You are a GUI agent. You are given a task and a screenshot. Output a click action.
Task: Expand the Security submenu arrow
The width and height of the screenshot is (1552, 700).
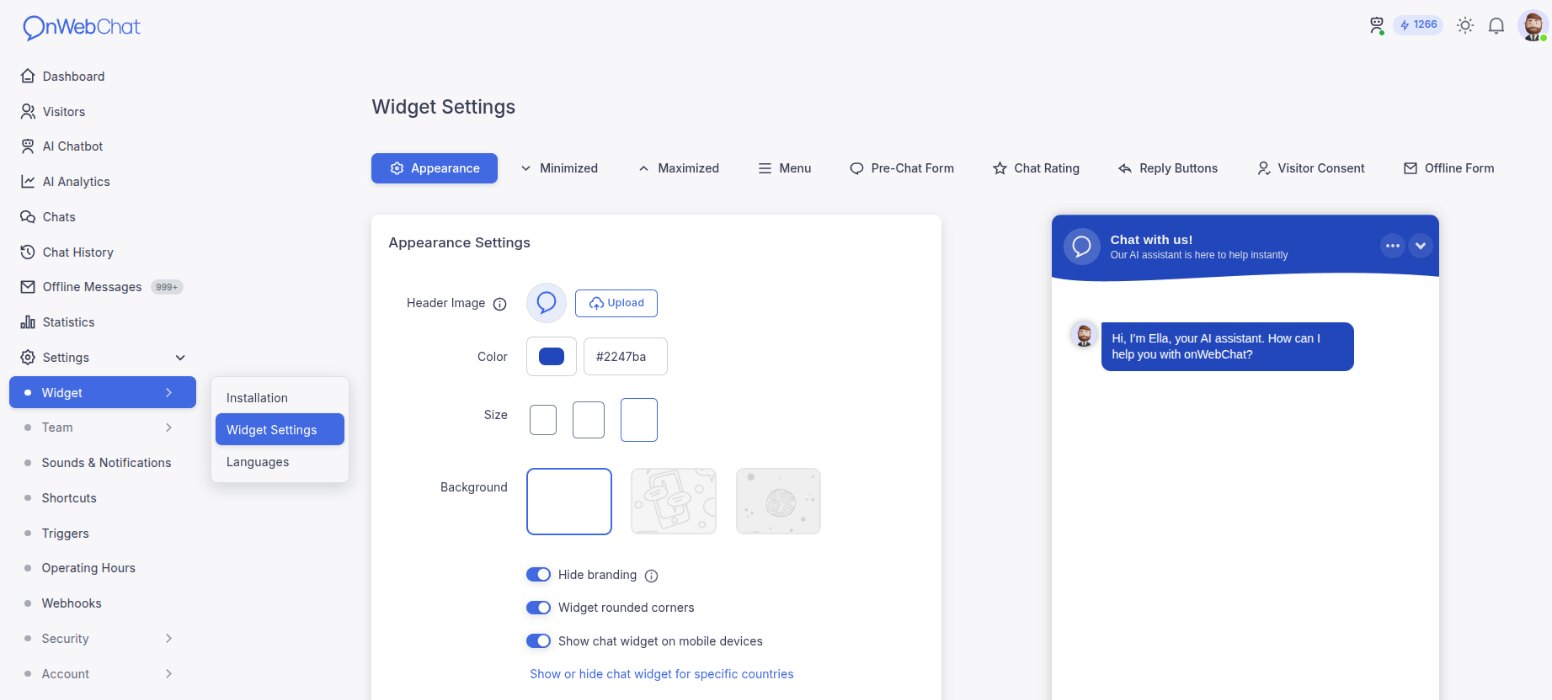tap(168, 638)
